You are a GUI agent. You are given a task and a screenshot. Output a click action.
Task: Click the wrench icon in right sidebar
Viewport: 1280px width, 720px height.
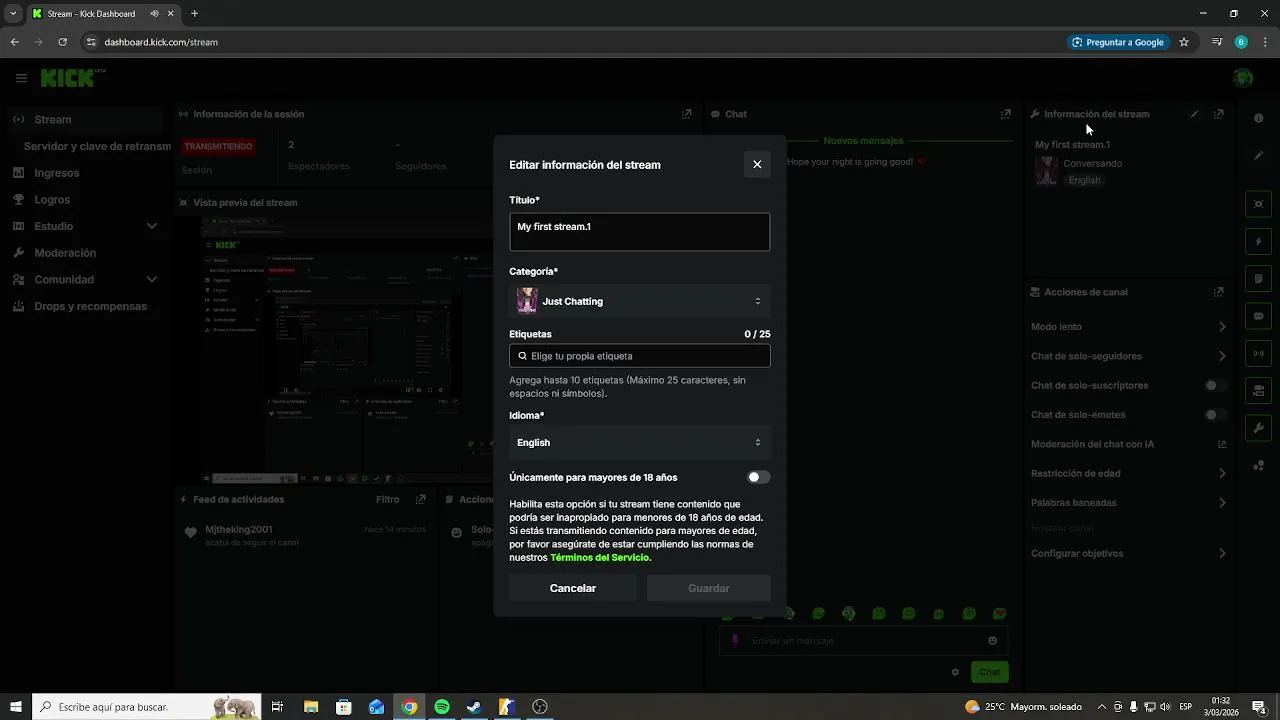tap(1258, 428)
